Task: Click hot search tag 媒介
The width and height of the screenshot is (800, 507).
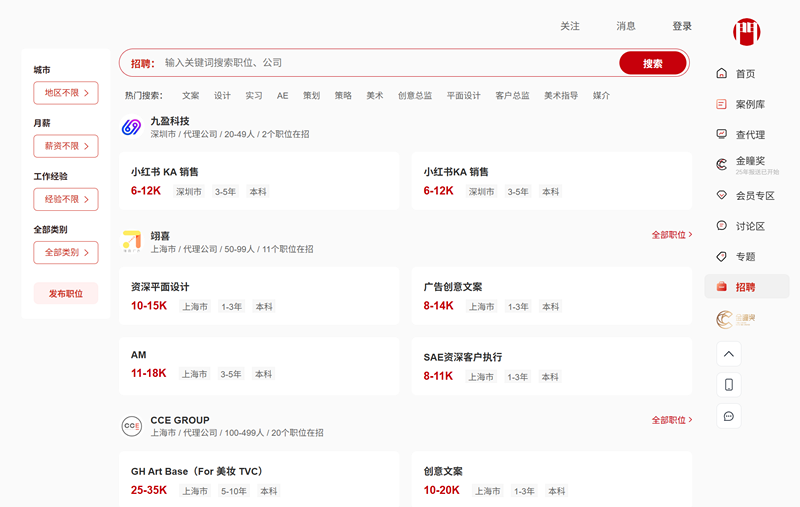Action: [601, 95]
